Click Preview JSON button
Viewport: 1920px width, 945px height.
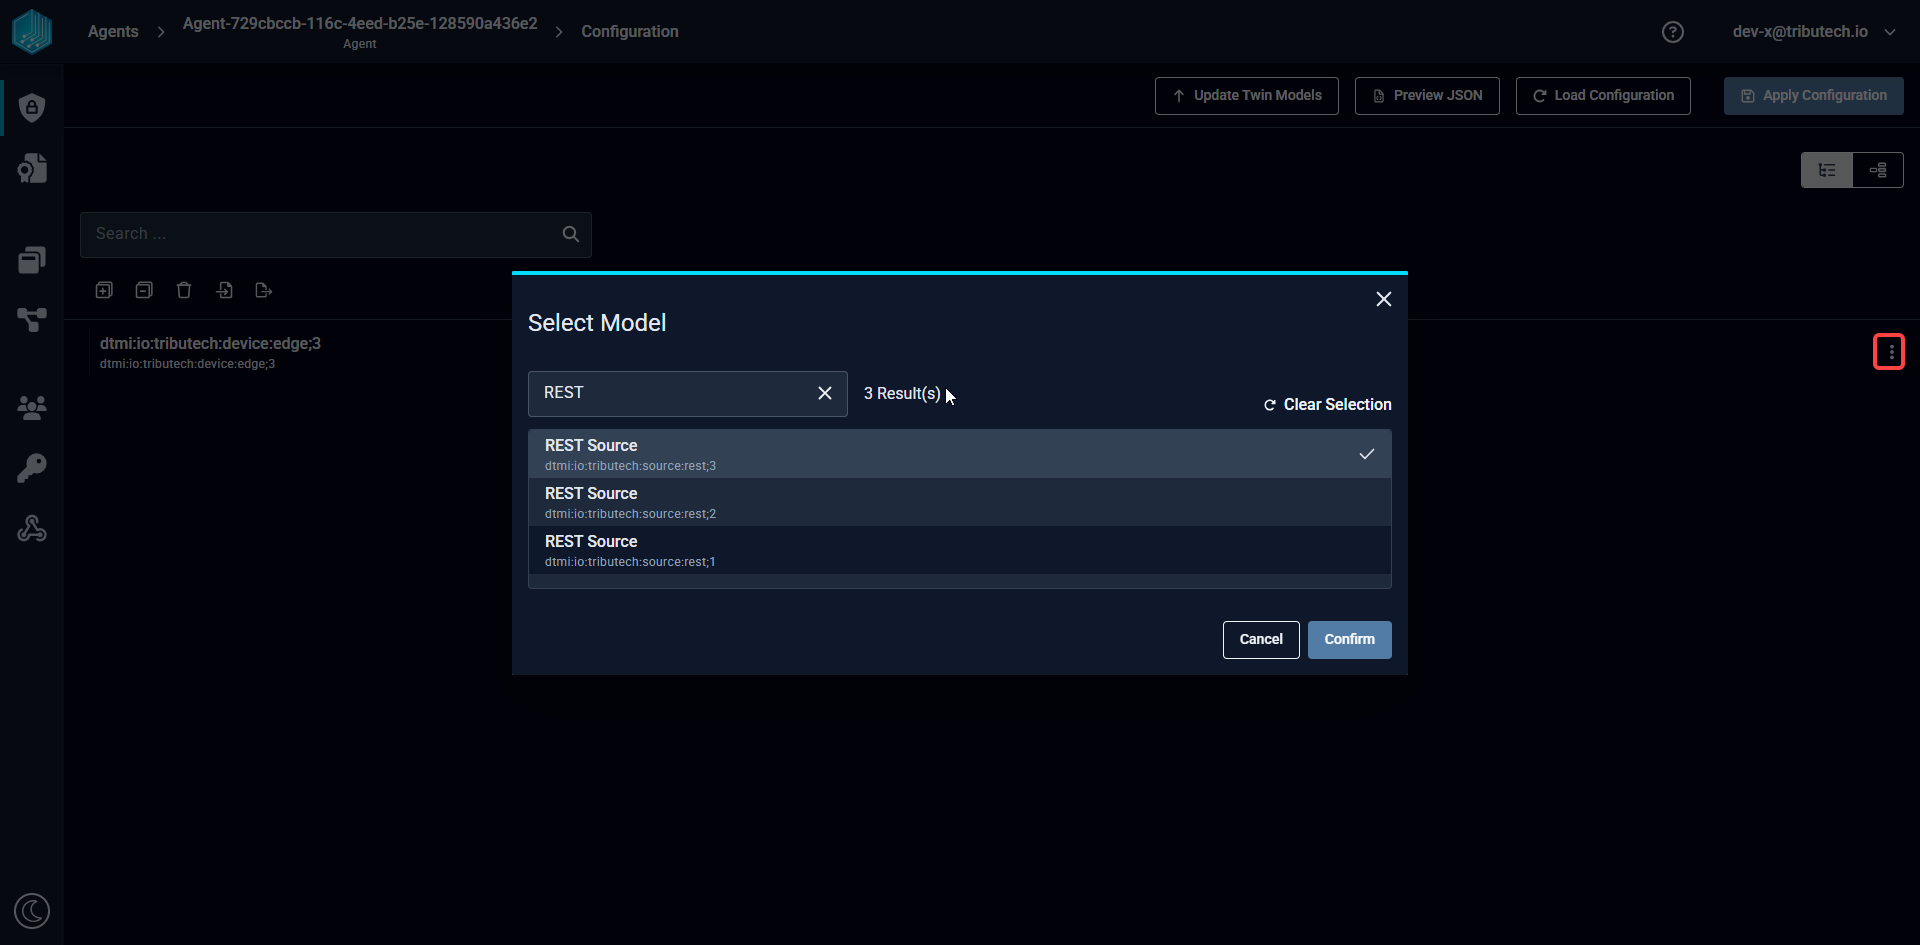coord(1427,96)
